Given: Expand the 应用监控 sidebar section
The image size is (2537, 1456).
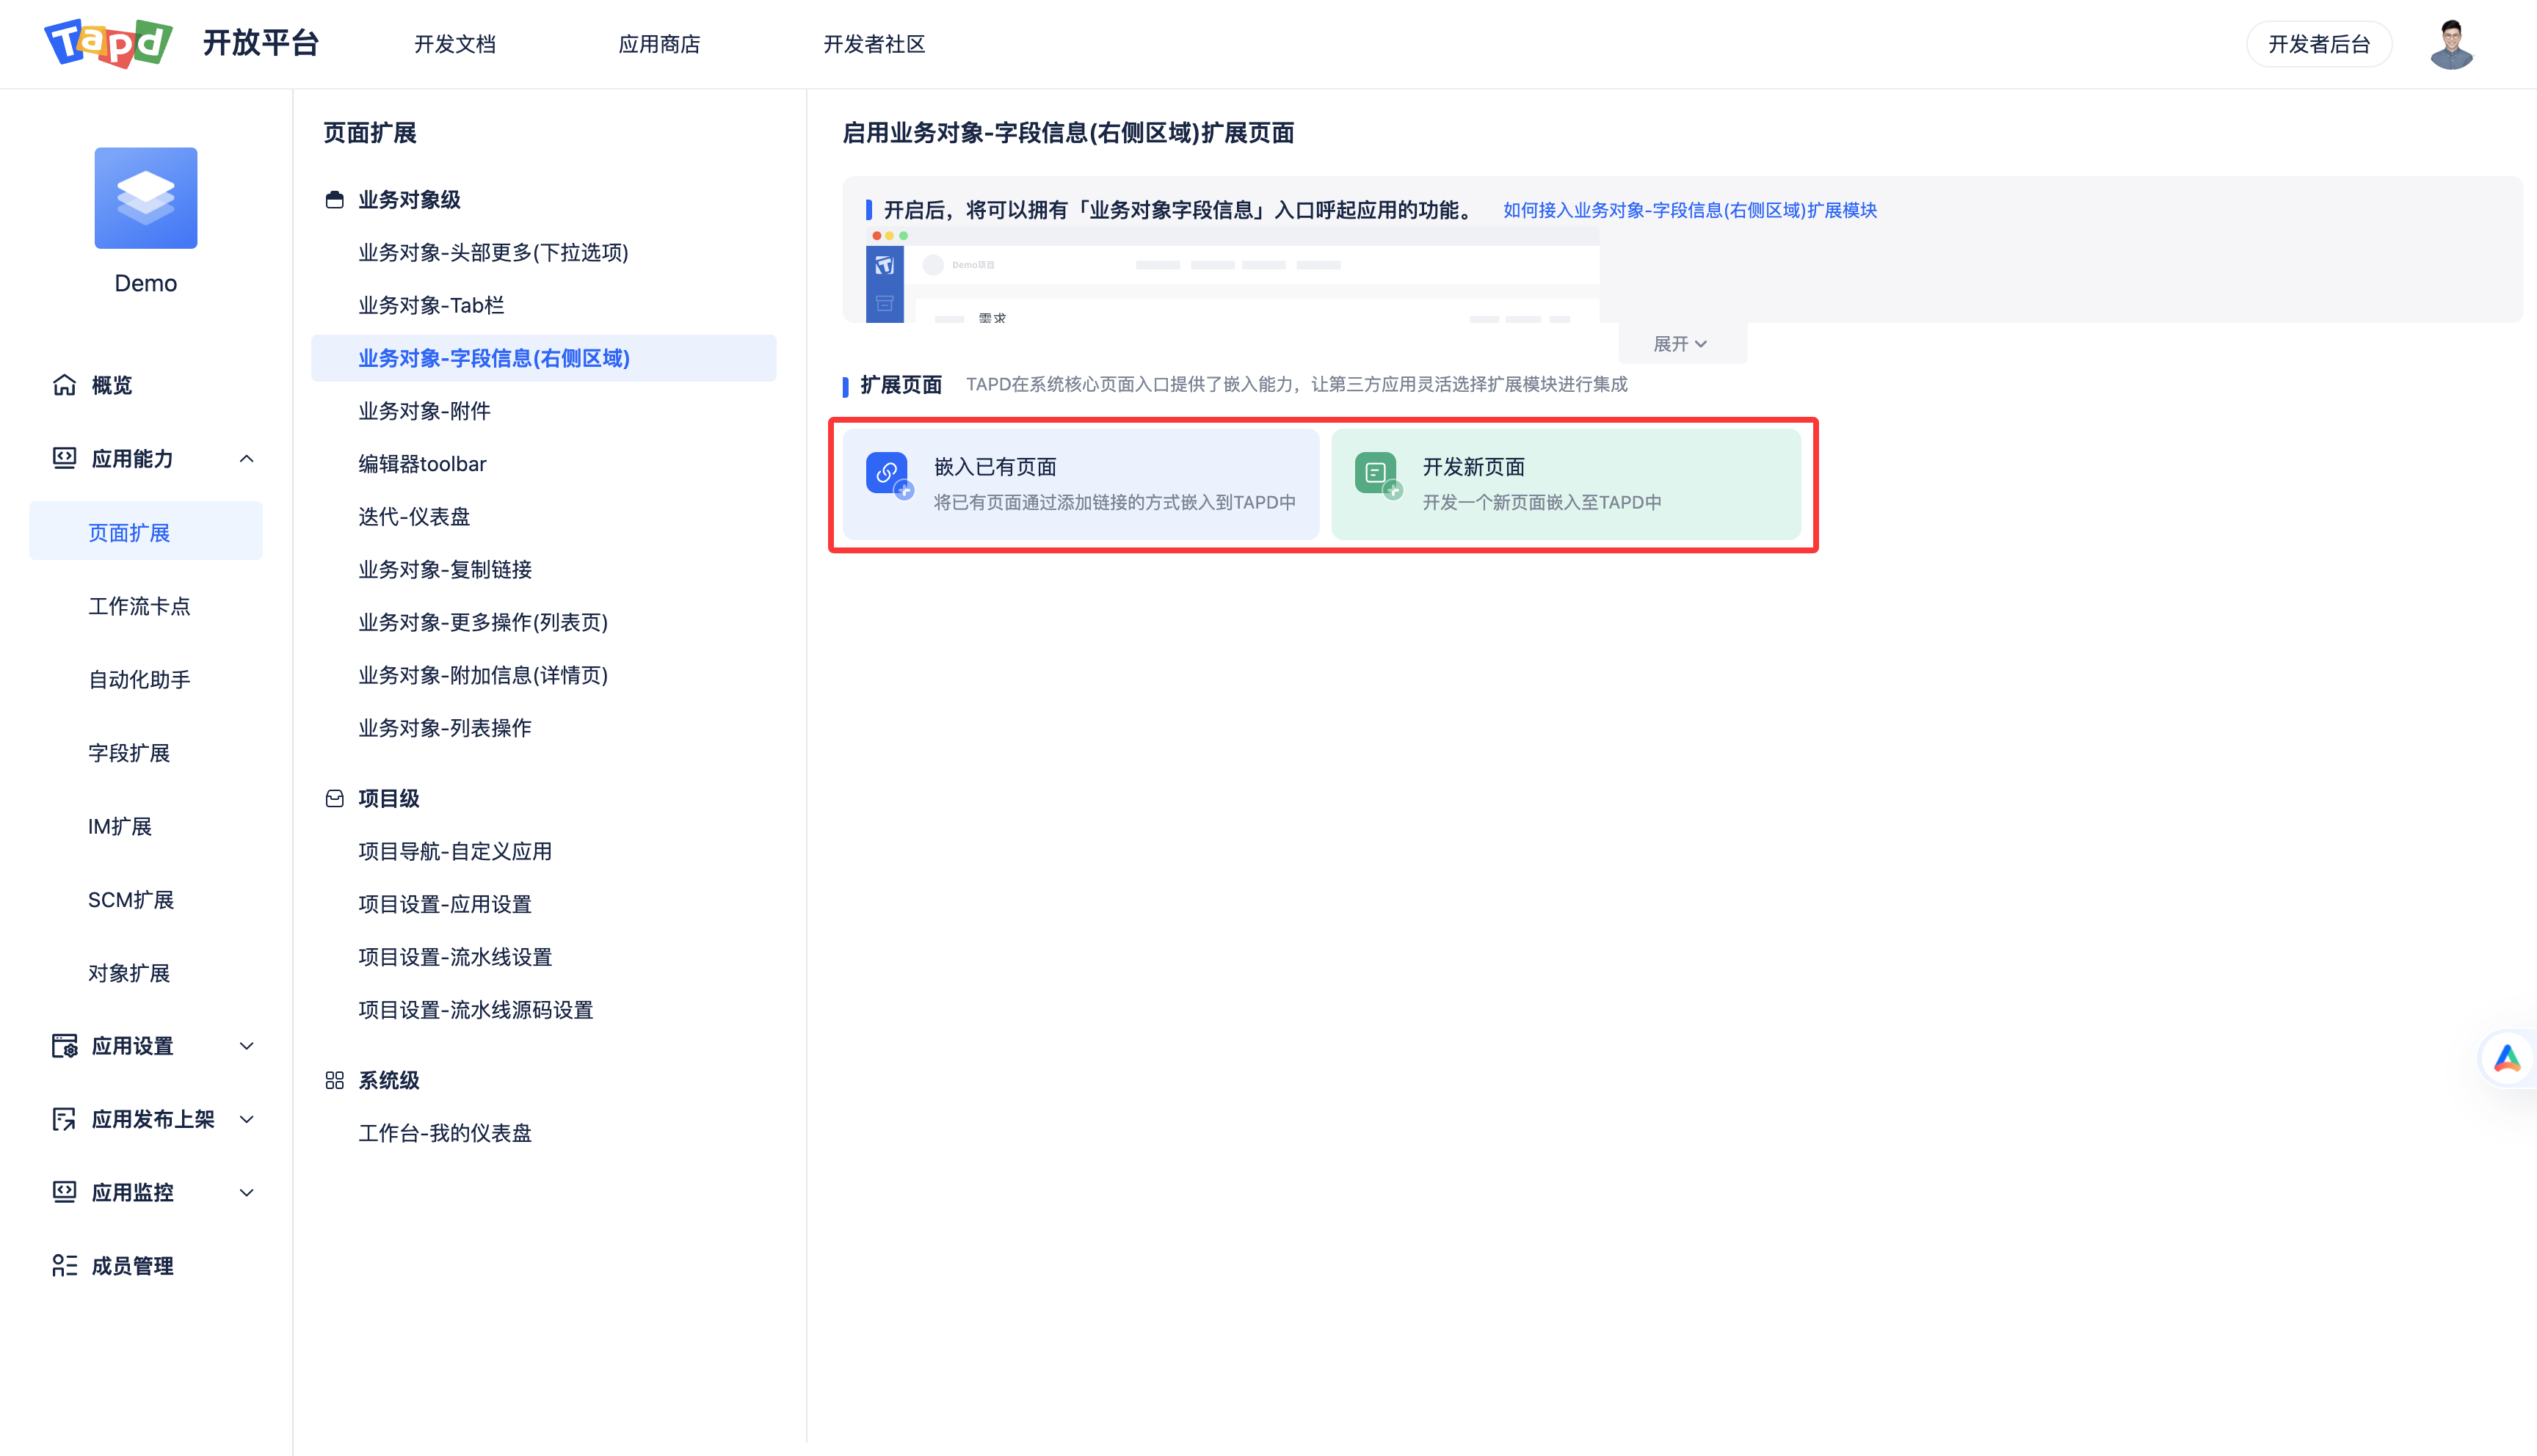Looking at the screenshot, I should 247,1192.
